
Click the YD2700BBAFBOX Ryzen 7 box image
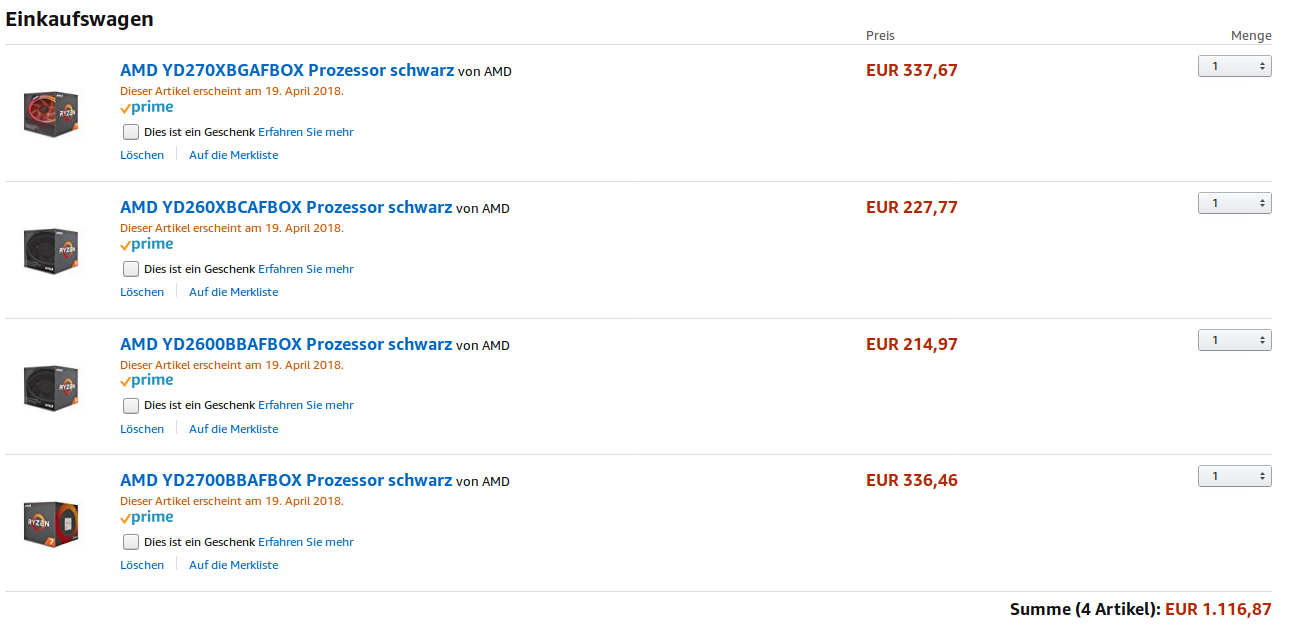[51, 523]
